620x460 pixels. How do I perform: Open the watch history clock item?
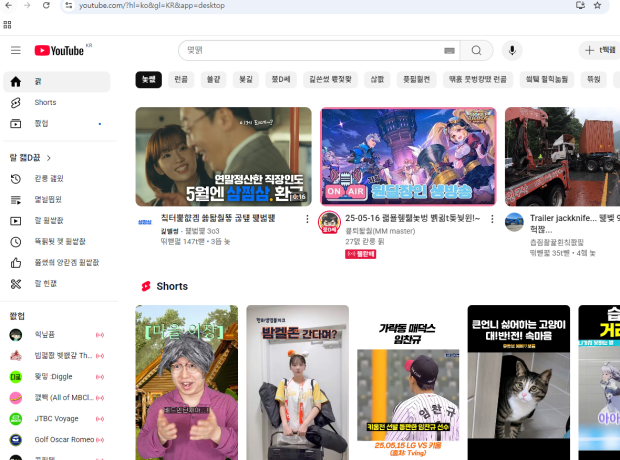click(15, 178)
